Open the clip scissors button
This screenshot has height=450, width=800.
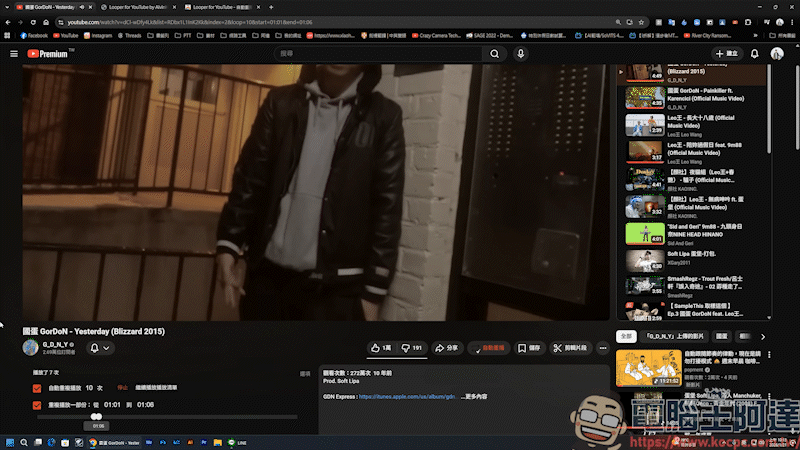(570, 348)
